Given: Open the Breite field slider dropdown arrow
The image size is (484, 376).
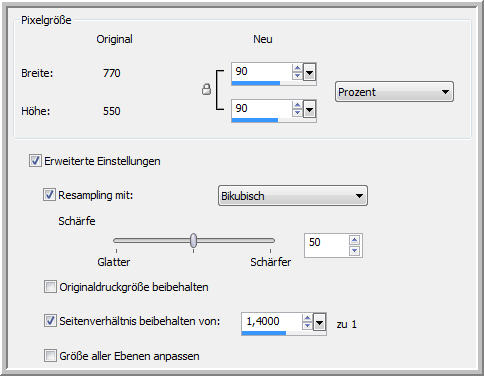Looking at the screenshot, I should pyautogui.click(x=309, y=72).
